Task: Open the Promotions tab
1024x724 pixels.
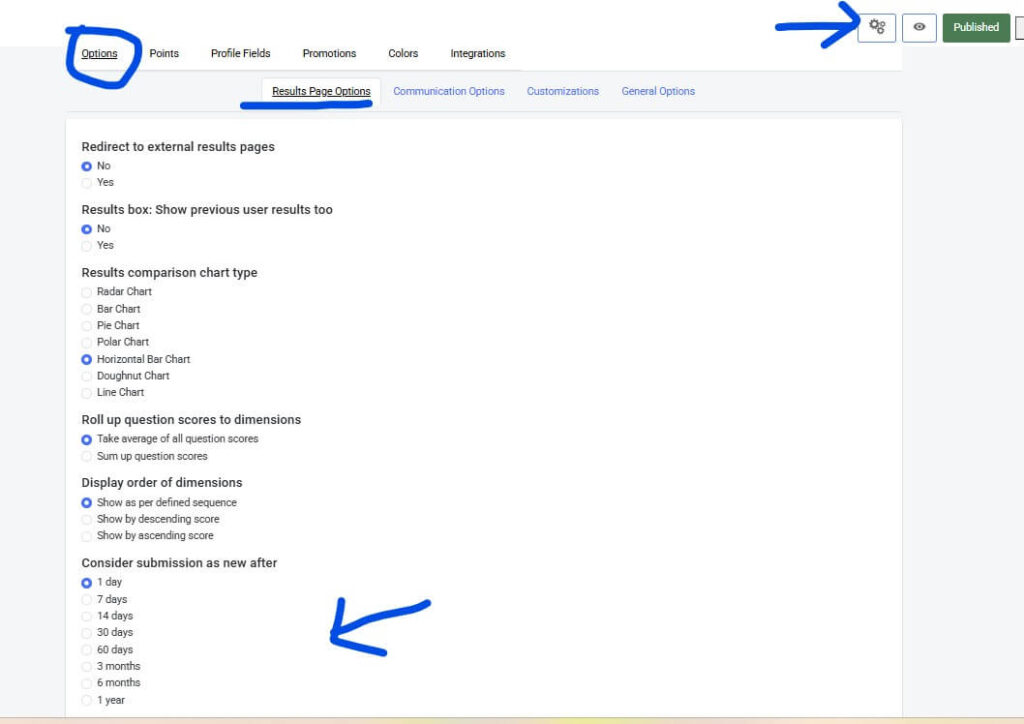Action: coord(329,53)
